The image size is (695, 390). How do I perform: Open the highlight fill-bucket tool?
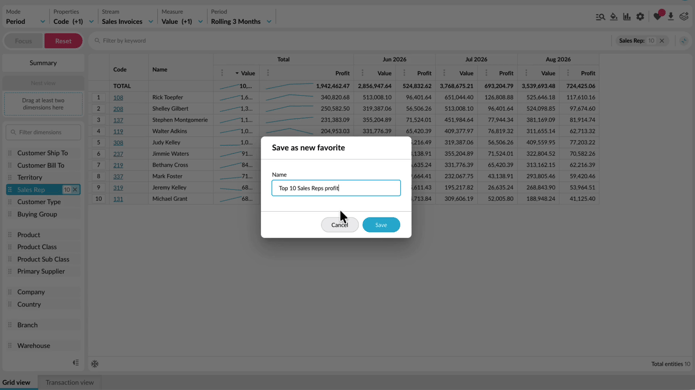(613, 17)
